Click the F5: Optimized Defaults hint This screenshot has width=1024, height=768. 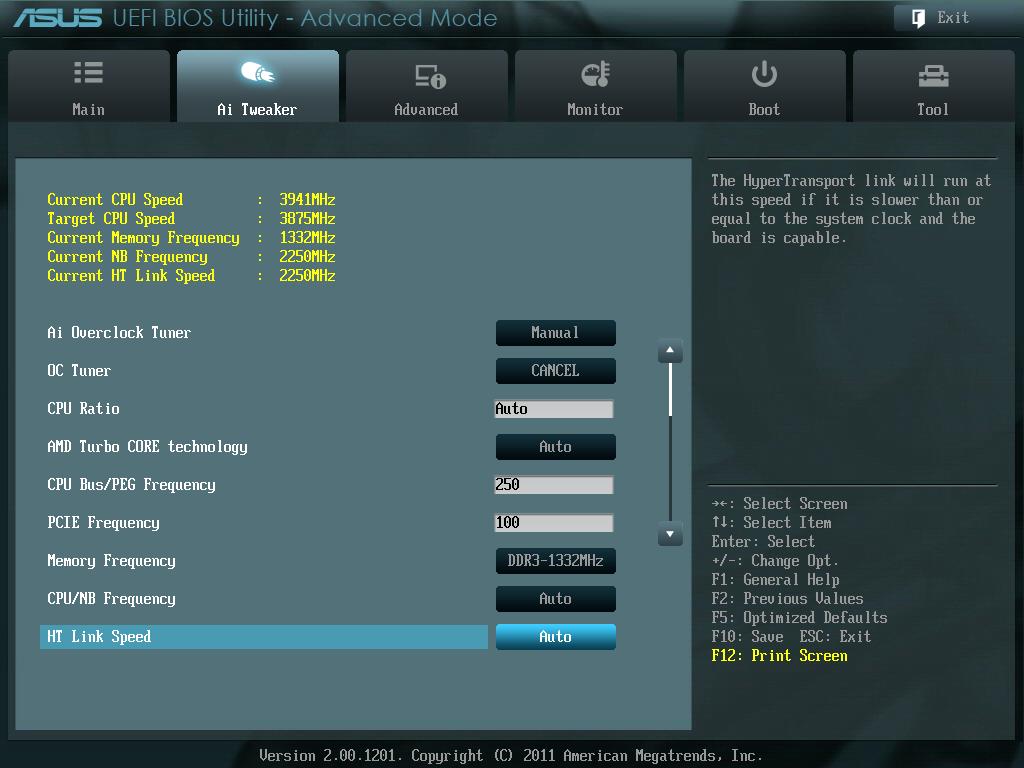(x=799, y=618)
